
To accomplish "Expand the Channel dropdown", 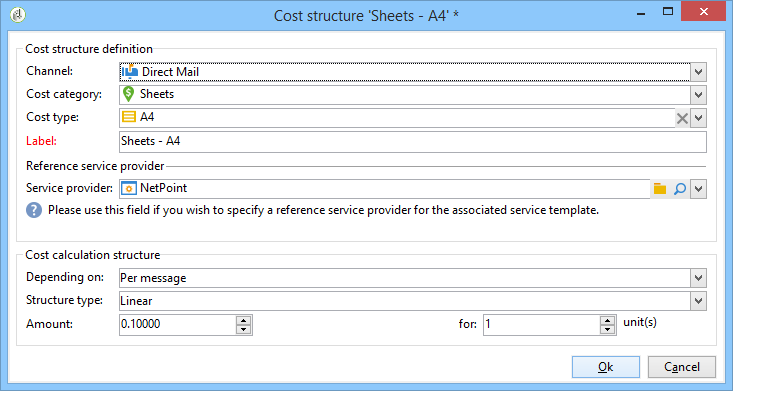I will coord(699,71).
